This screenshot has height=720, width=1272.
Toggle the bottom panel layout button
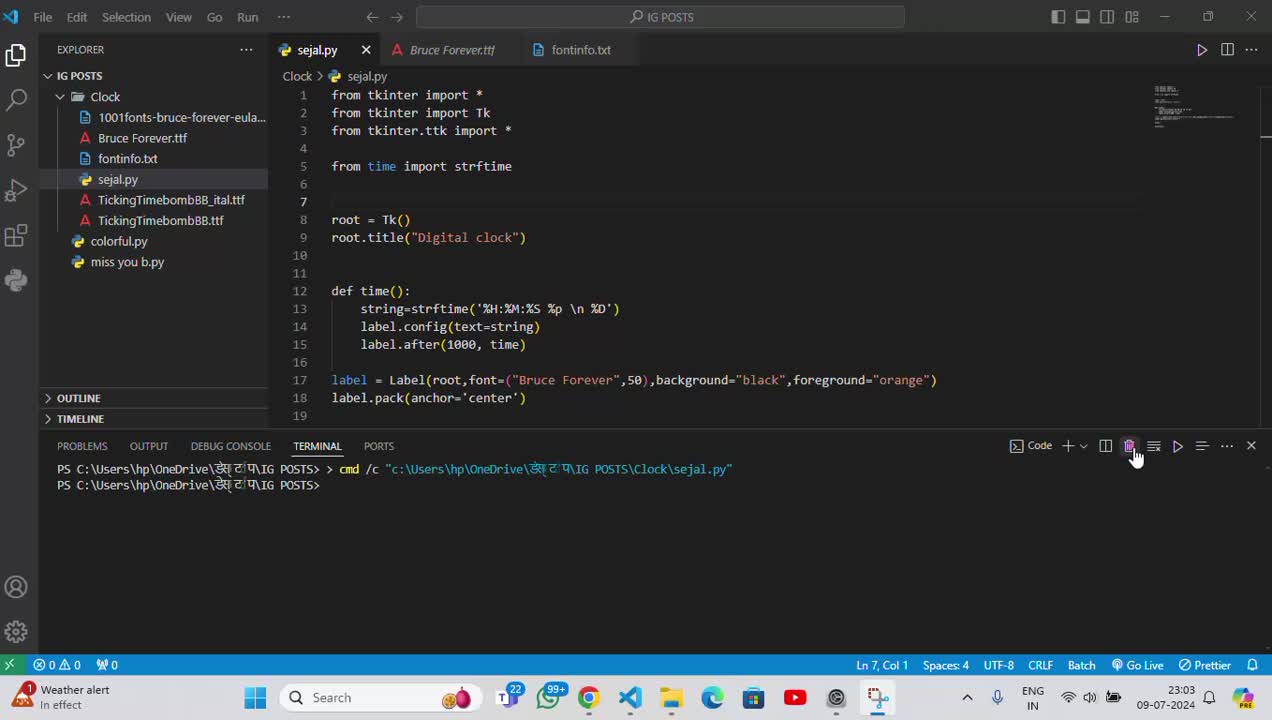(x=1083, y=17)
